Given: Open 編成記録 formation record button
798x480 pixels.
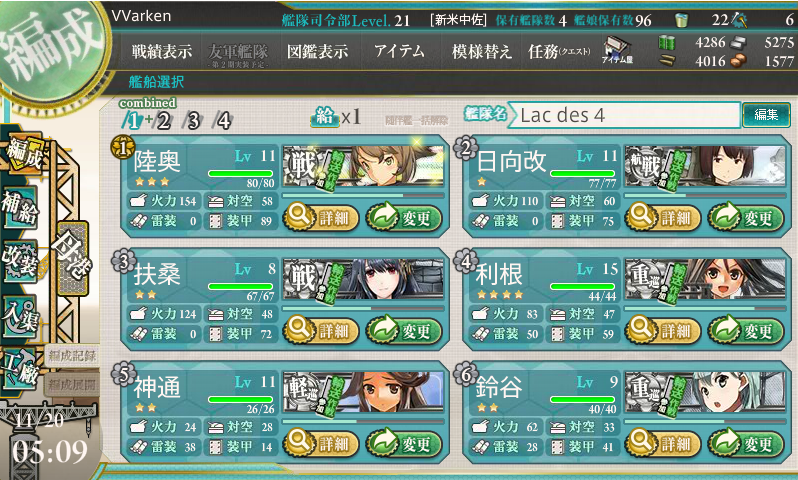Looking at the screenshot, I should click(72, 356).
